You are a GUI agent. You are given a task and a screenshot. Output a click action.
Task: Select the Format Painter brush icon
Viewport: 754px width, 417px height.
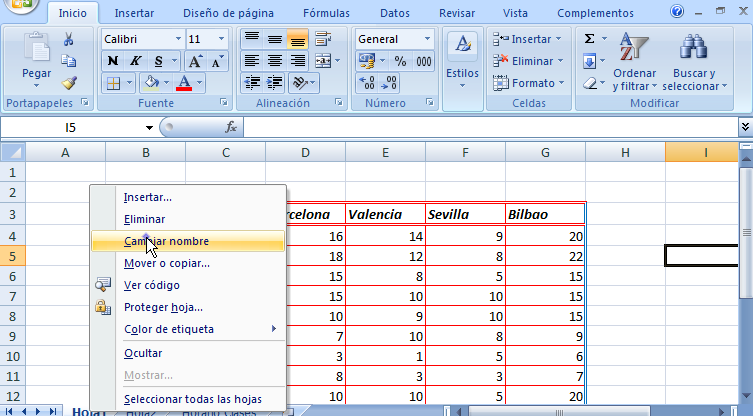[x=69, y=83]
